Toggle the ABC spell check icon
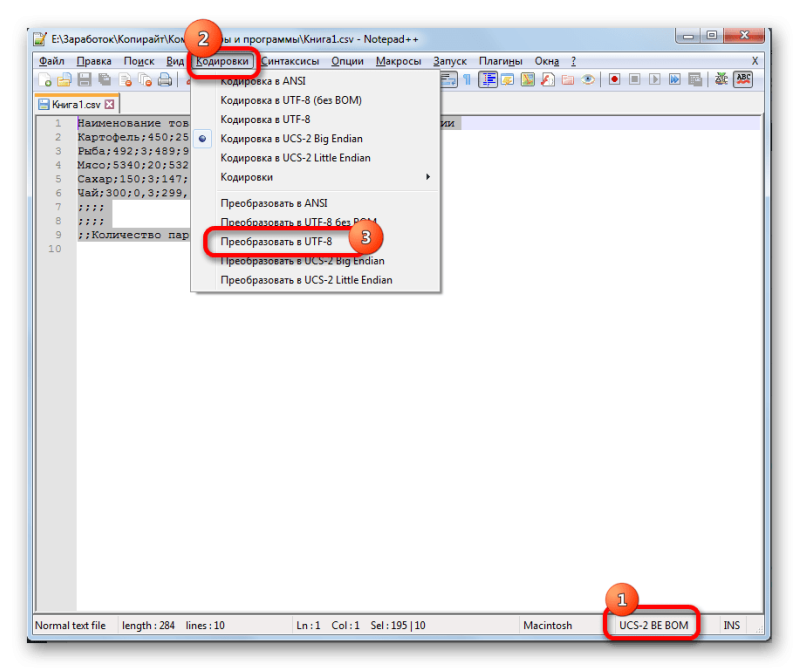Image resolution: width=800 pixels, height=671 pixels. 743,80
